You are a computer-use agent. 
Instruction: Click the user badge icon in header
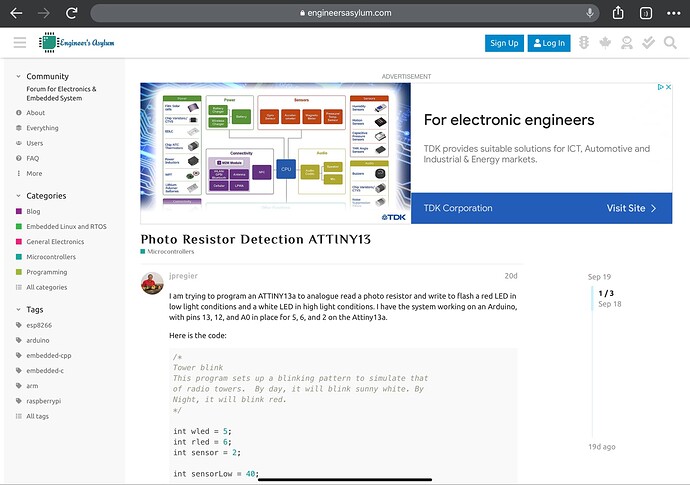[627, 43]
